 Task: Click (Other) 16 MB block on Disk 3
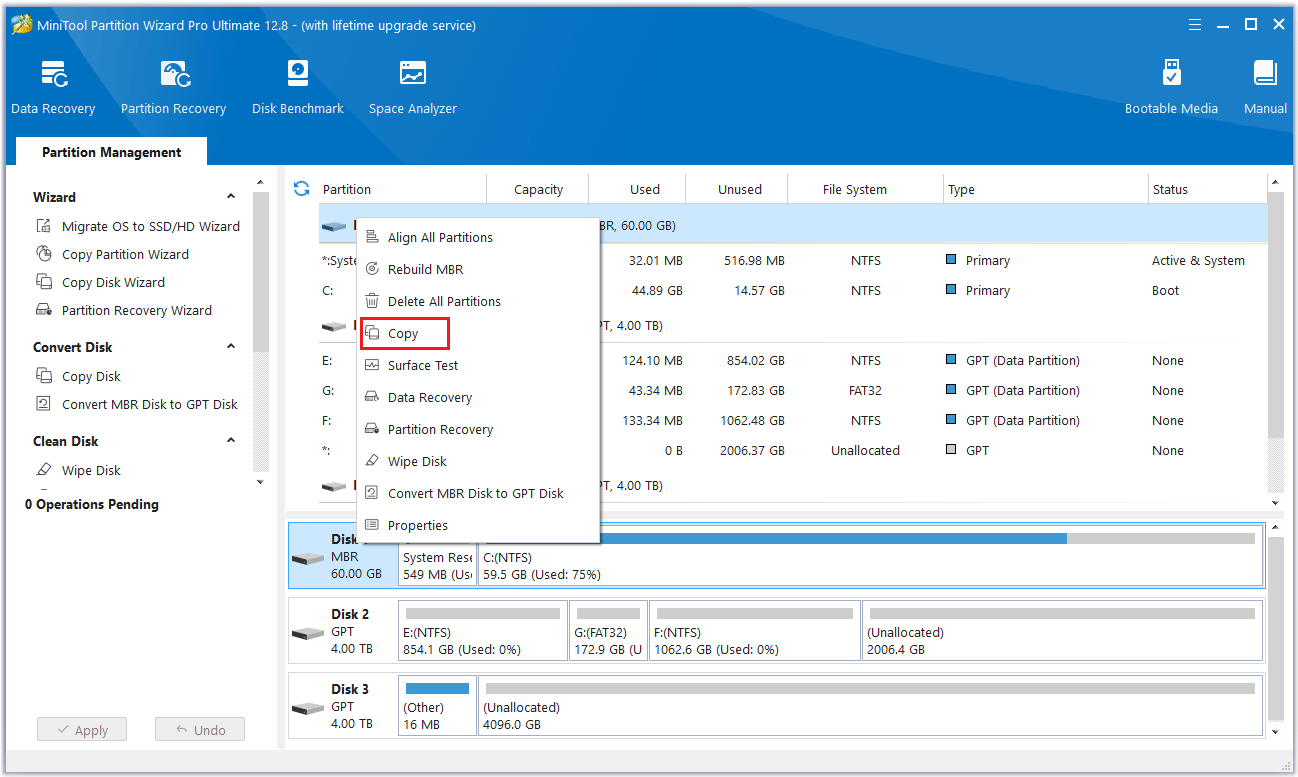437,706
